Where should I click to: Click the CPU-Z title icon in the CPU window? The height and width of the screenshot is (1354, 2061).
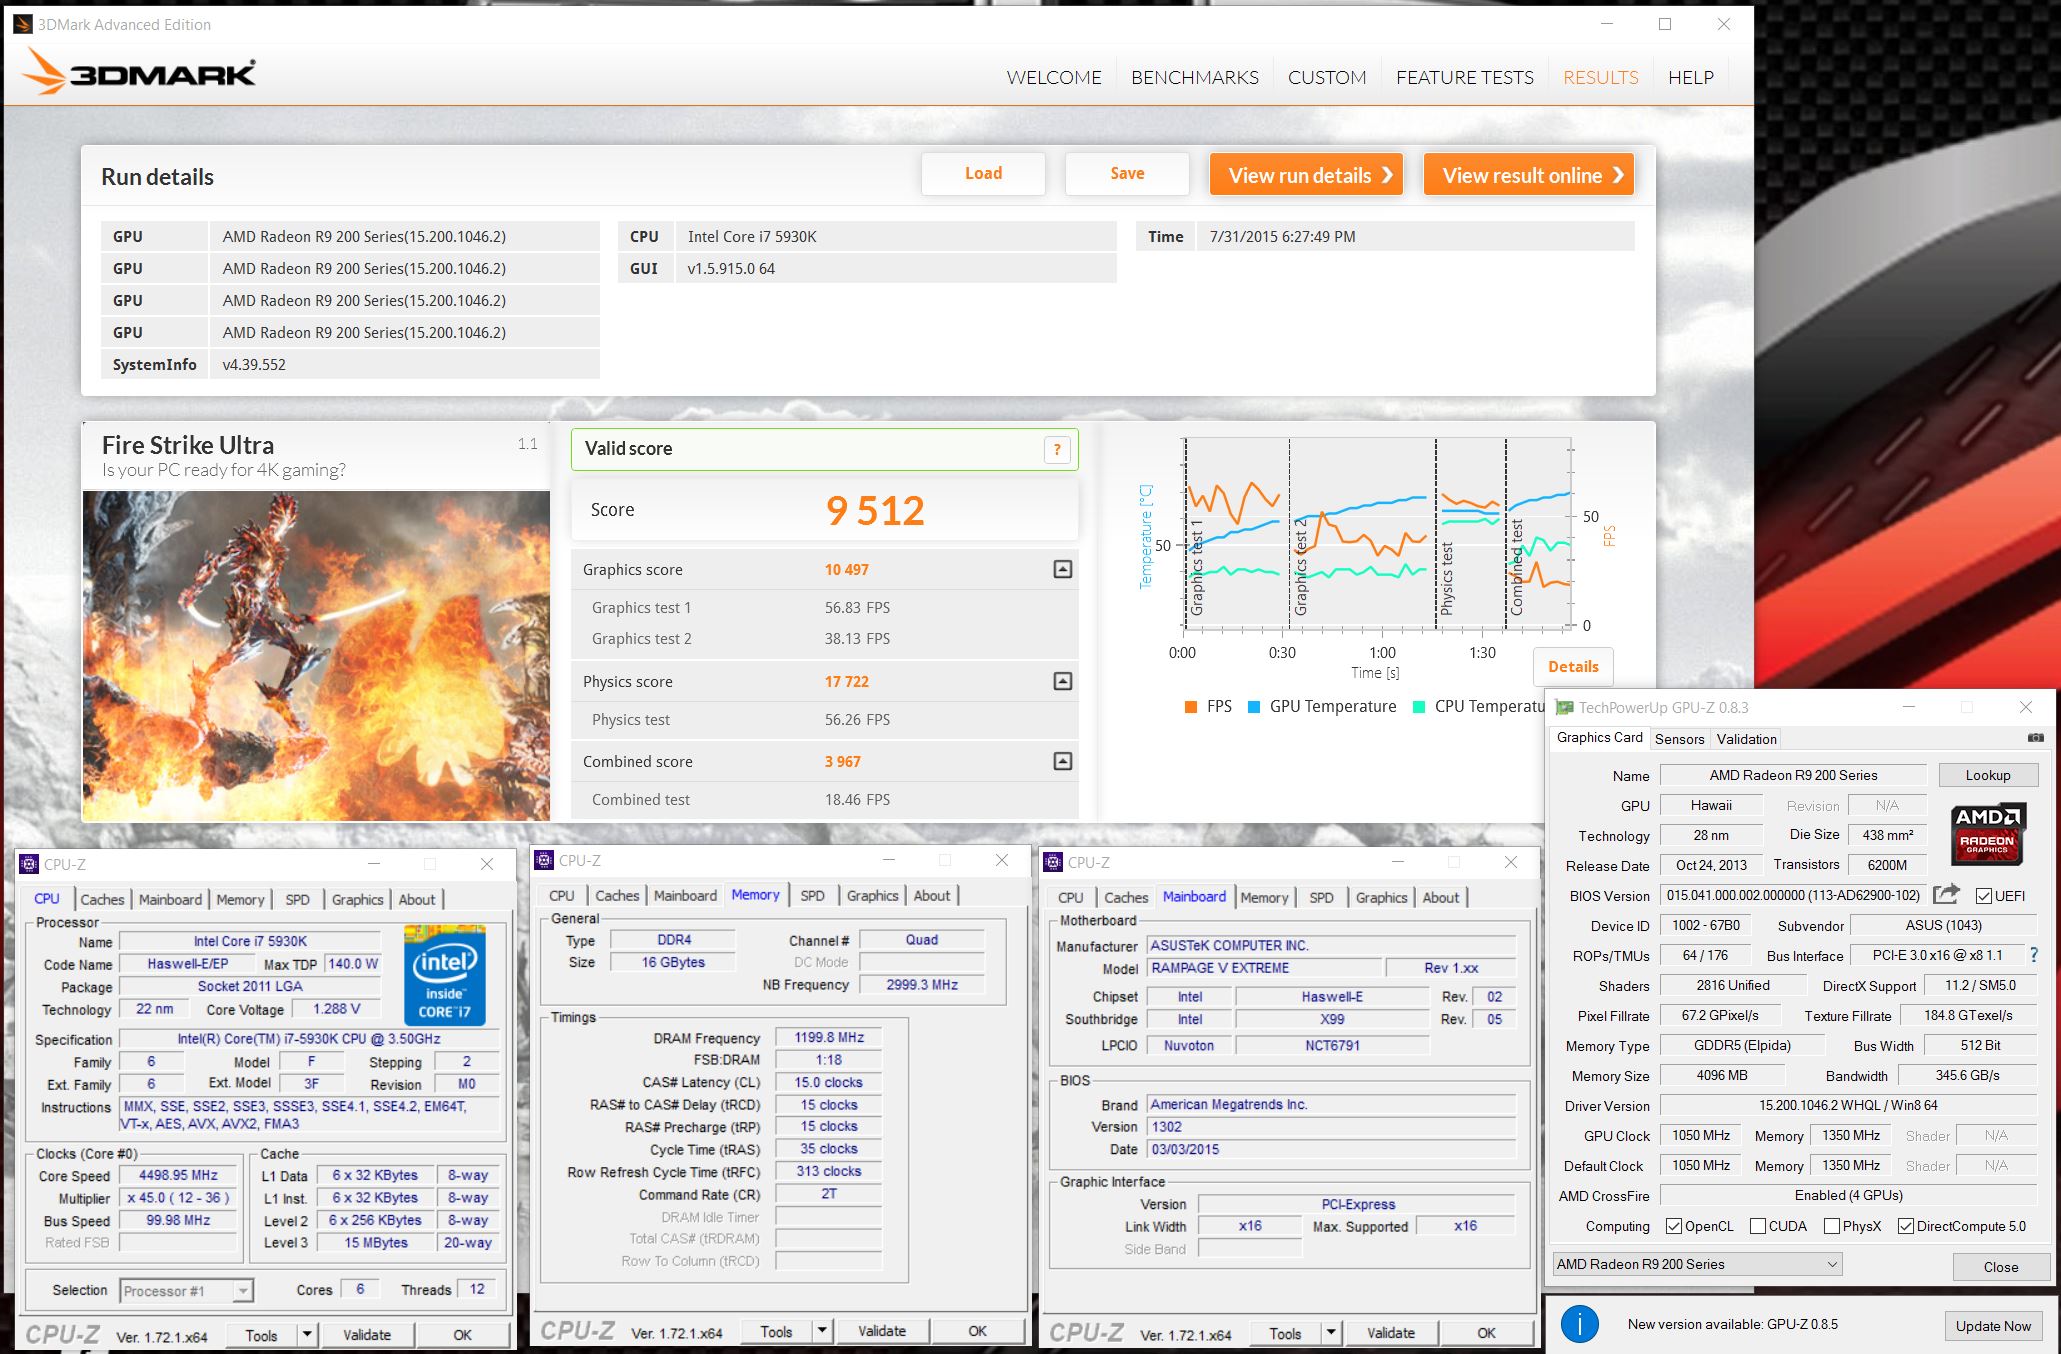click(x=29, y=864)
